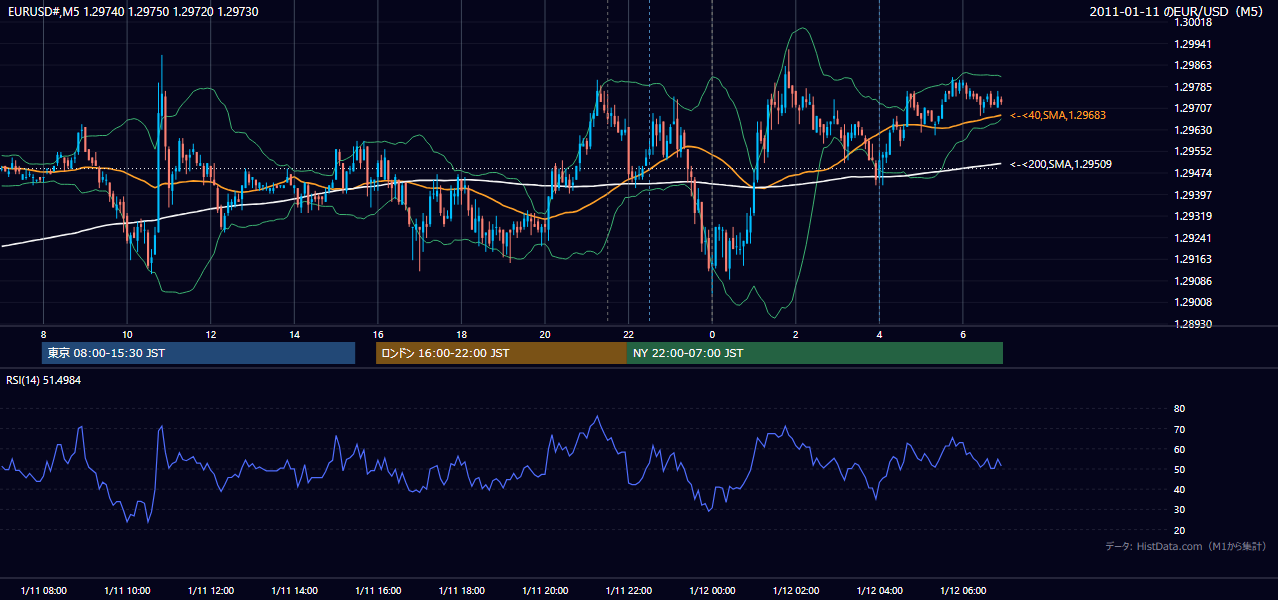Select the NY 22:00-07:00 JST session bar
Screen dimensions: 1278x600
[815, 353]
